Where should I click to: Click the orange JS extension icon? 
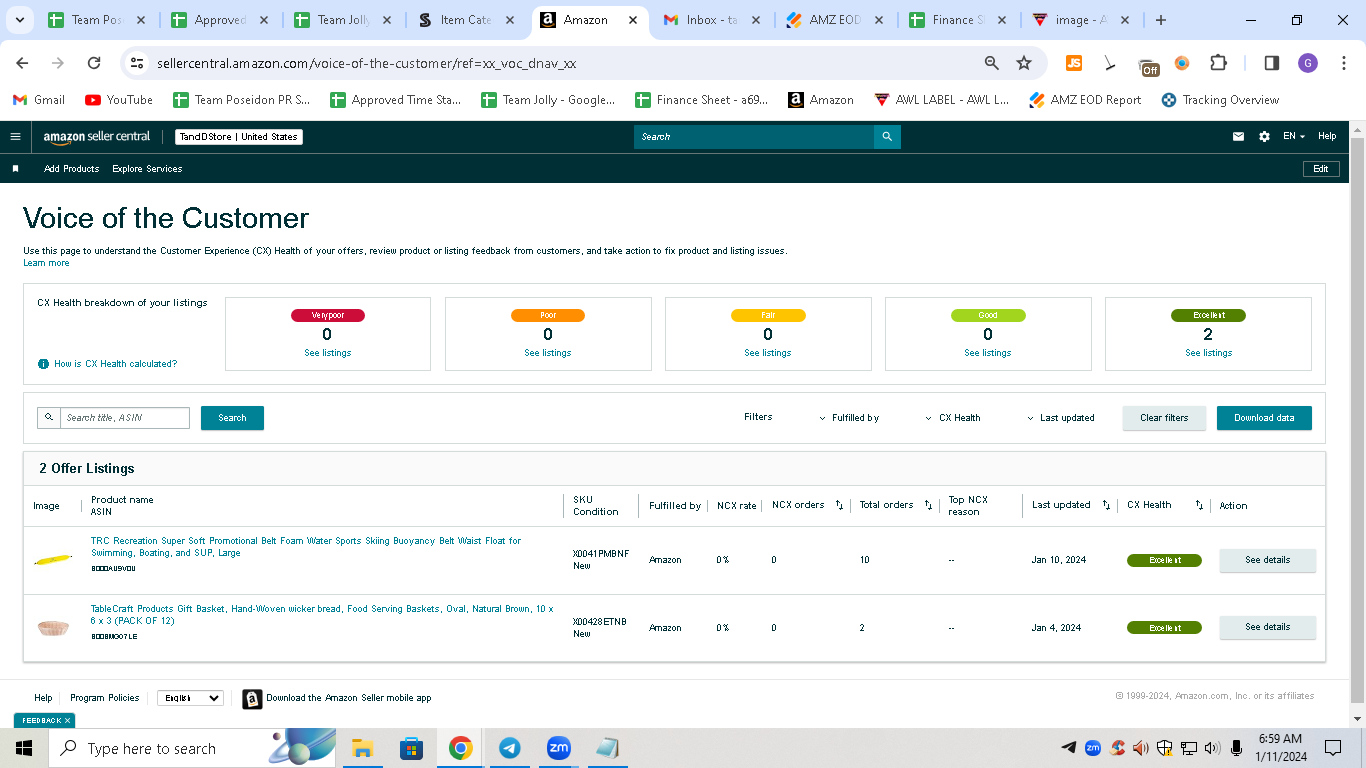pos(1074,63)
